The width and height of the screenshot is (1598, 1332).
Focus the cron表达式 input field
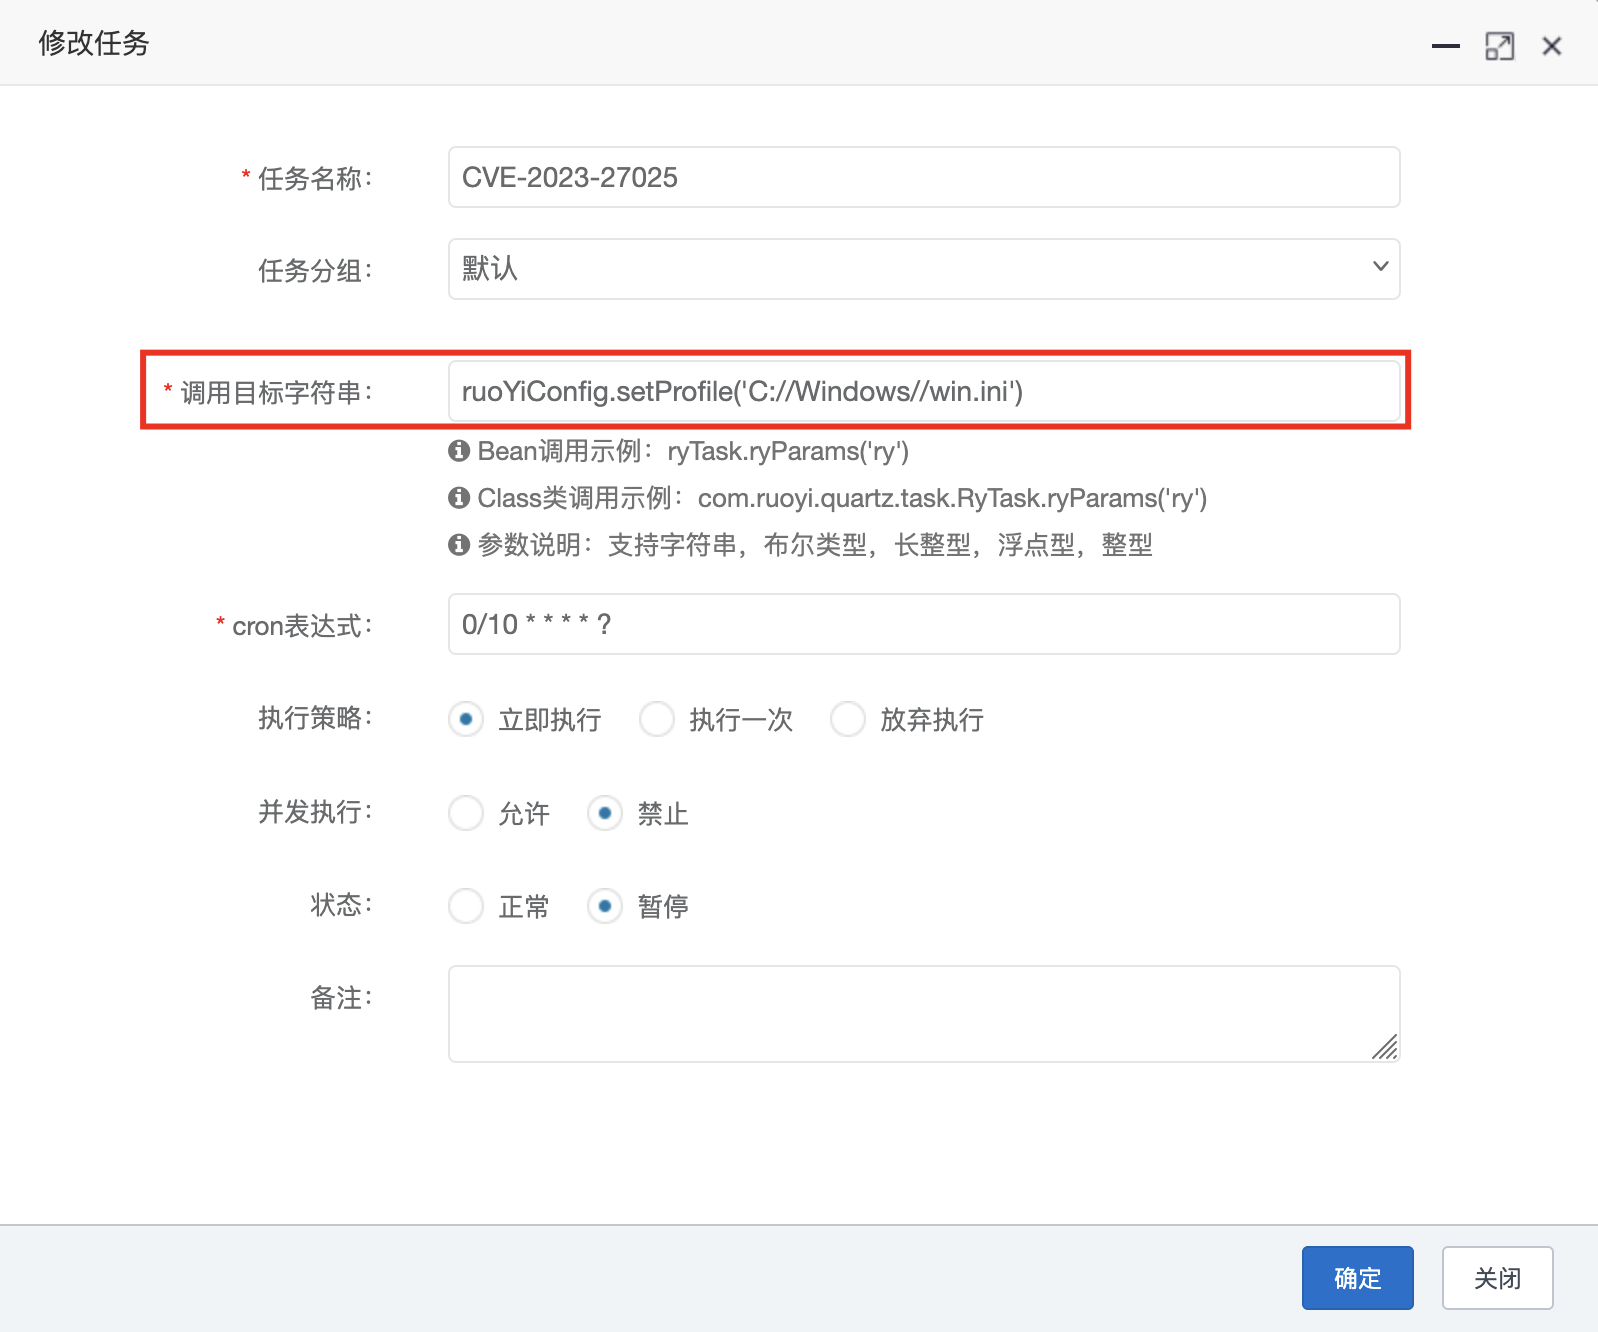[x=924, y=624]
